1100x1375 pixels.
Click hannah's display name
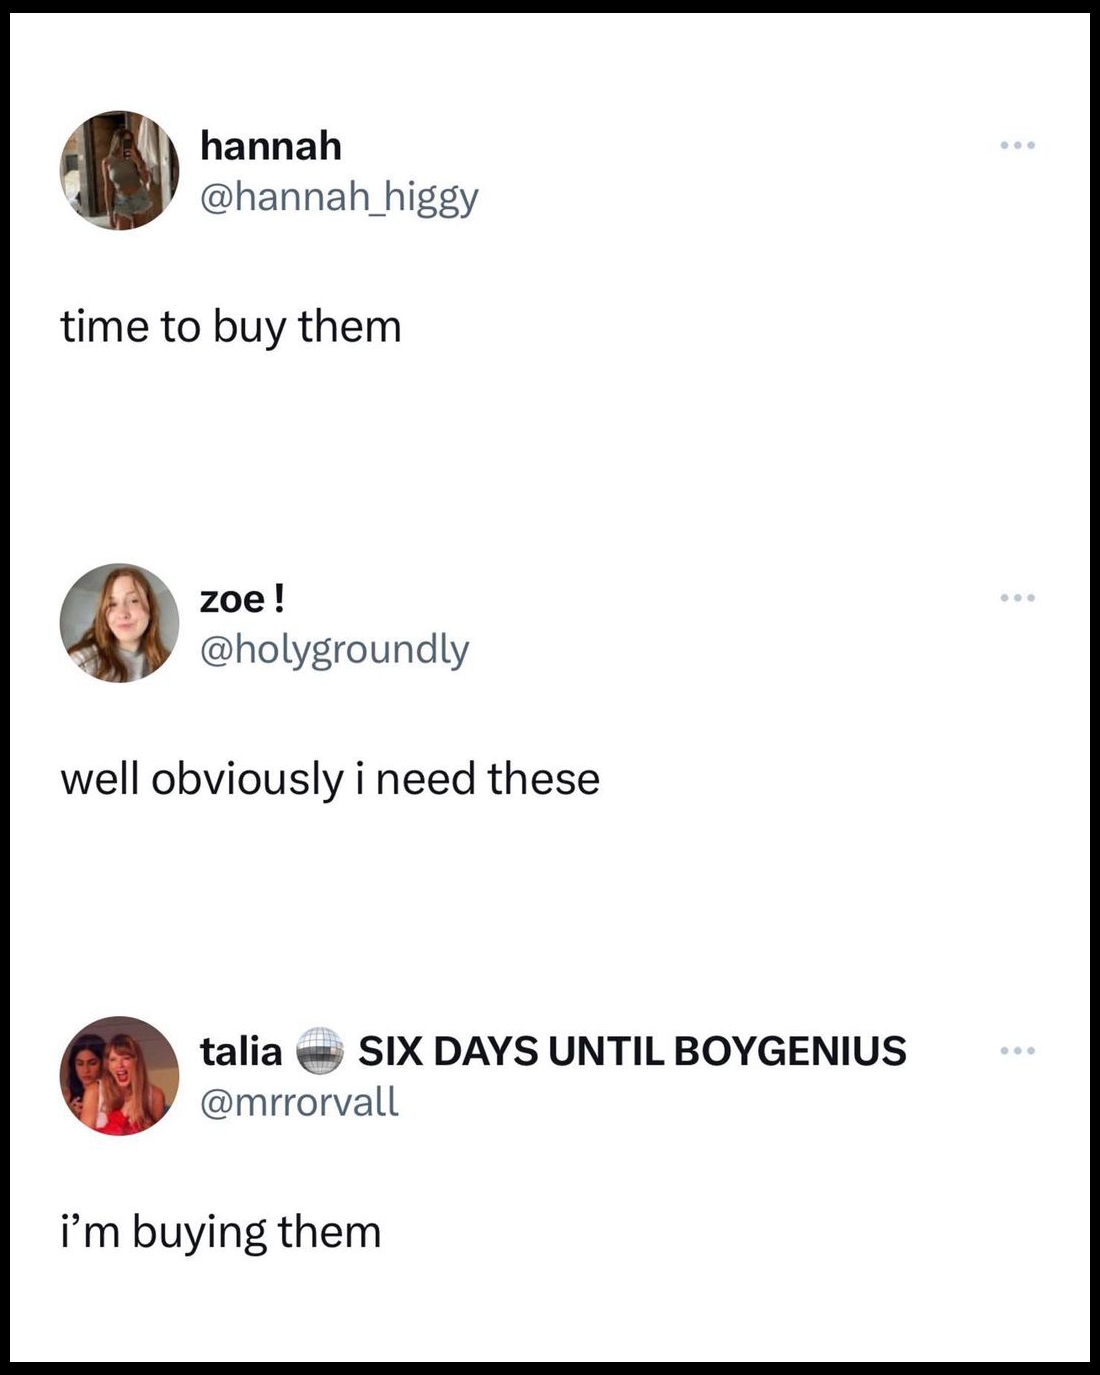pos(270,146)
